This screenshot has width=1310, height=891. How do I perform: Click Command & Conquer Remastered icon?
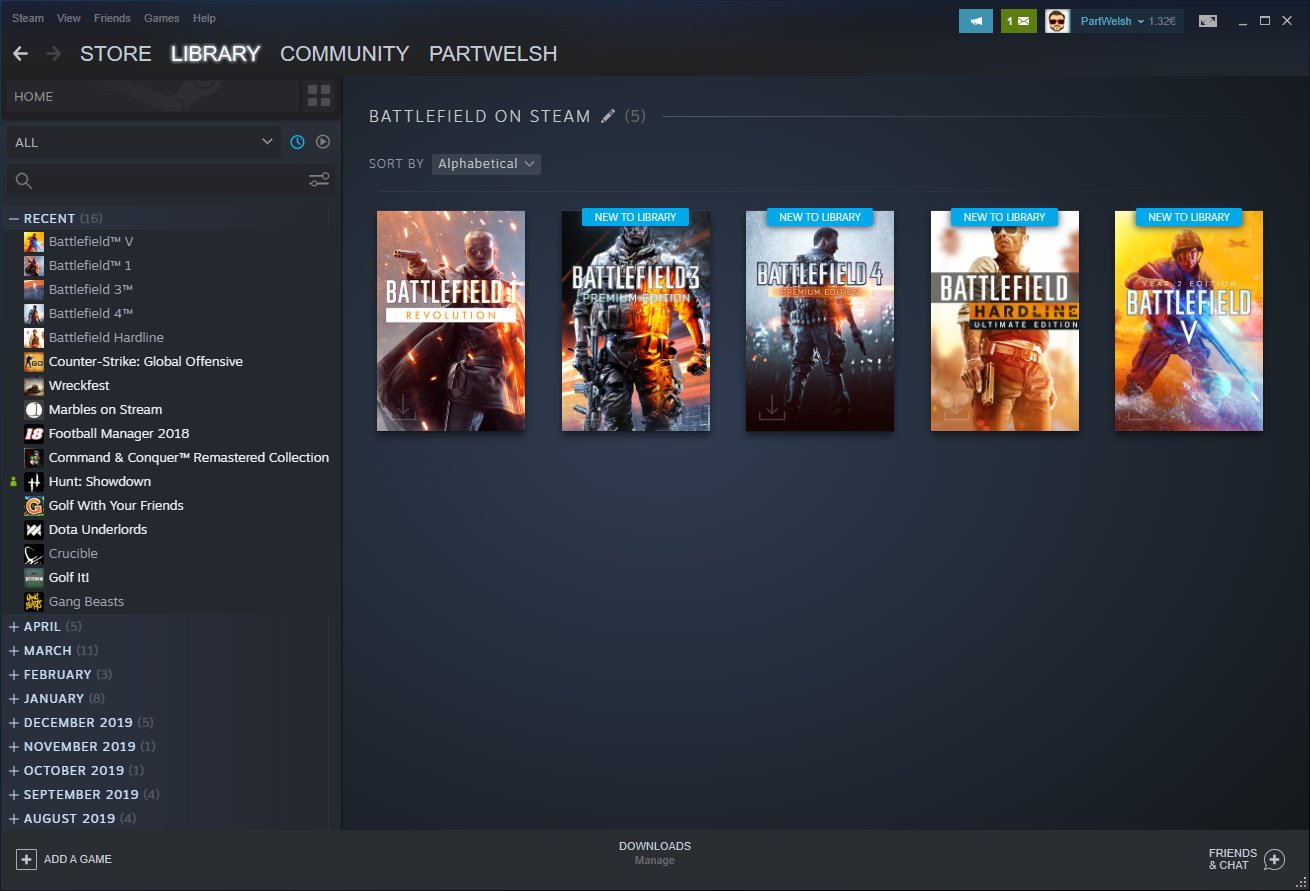34,457
